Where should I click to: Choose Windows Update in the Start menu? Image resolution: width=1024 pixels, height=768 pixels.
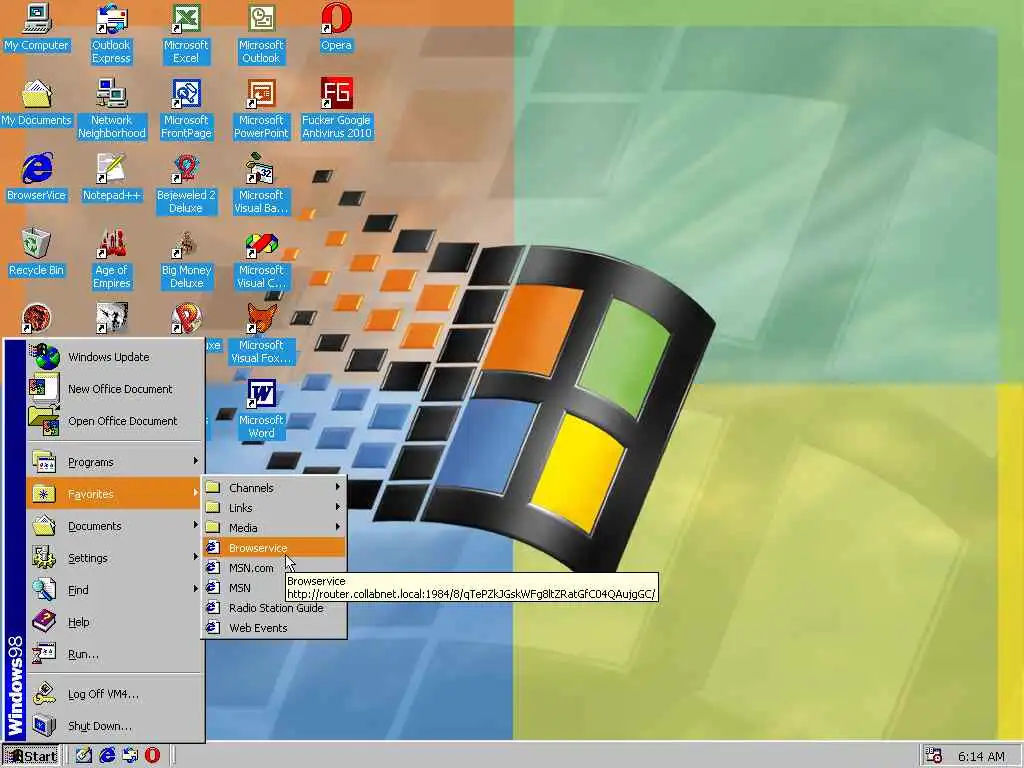tap(115, 357)
